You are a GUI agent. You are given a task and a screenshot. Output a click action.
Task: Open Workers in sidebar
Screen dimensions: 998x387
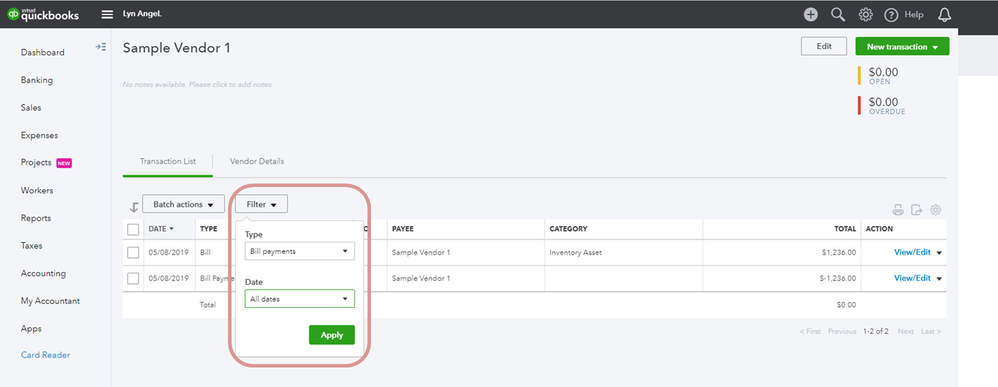(37, 190)
